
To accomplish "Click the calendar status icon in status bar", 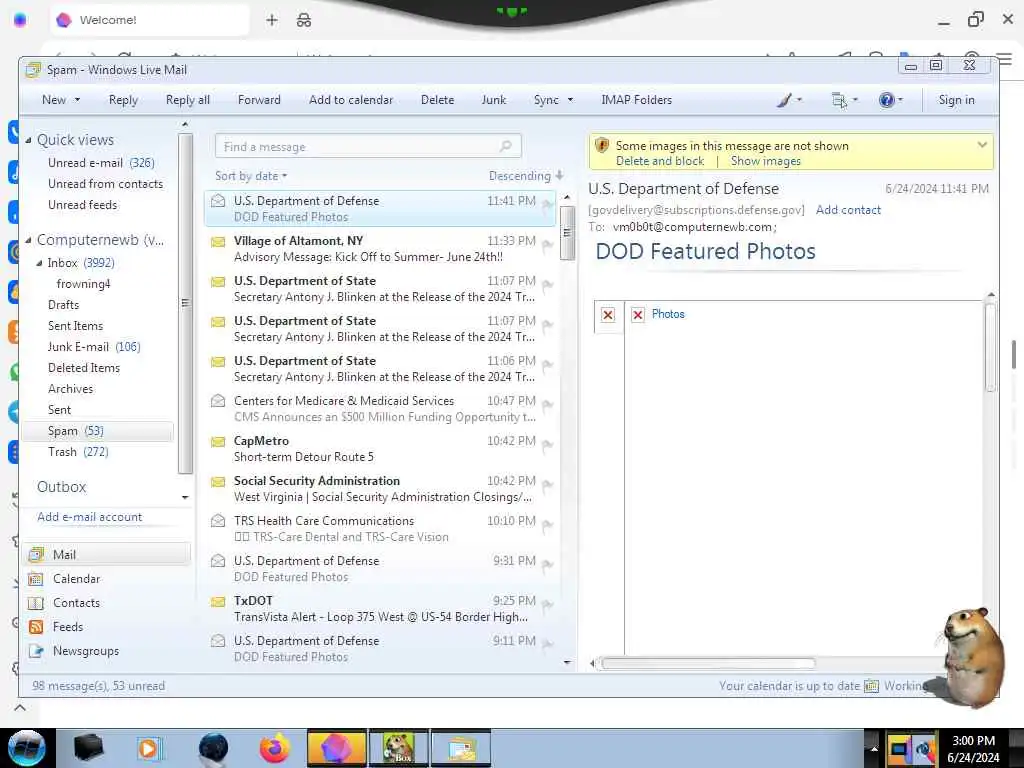I will coord(871,686).
